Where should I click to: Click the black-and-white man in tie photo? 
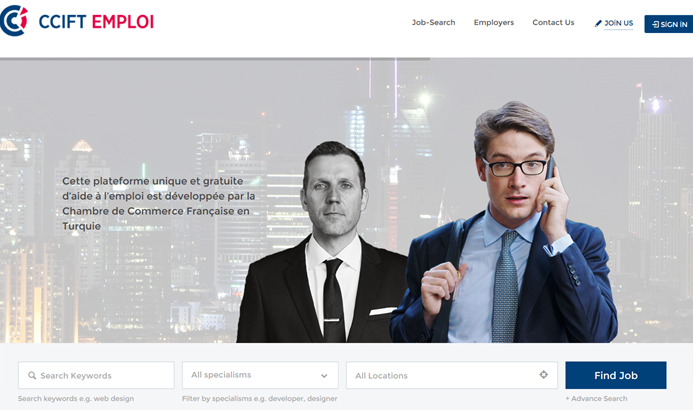click(325, 243)
